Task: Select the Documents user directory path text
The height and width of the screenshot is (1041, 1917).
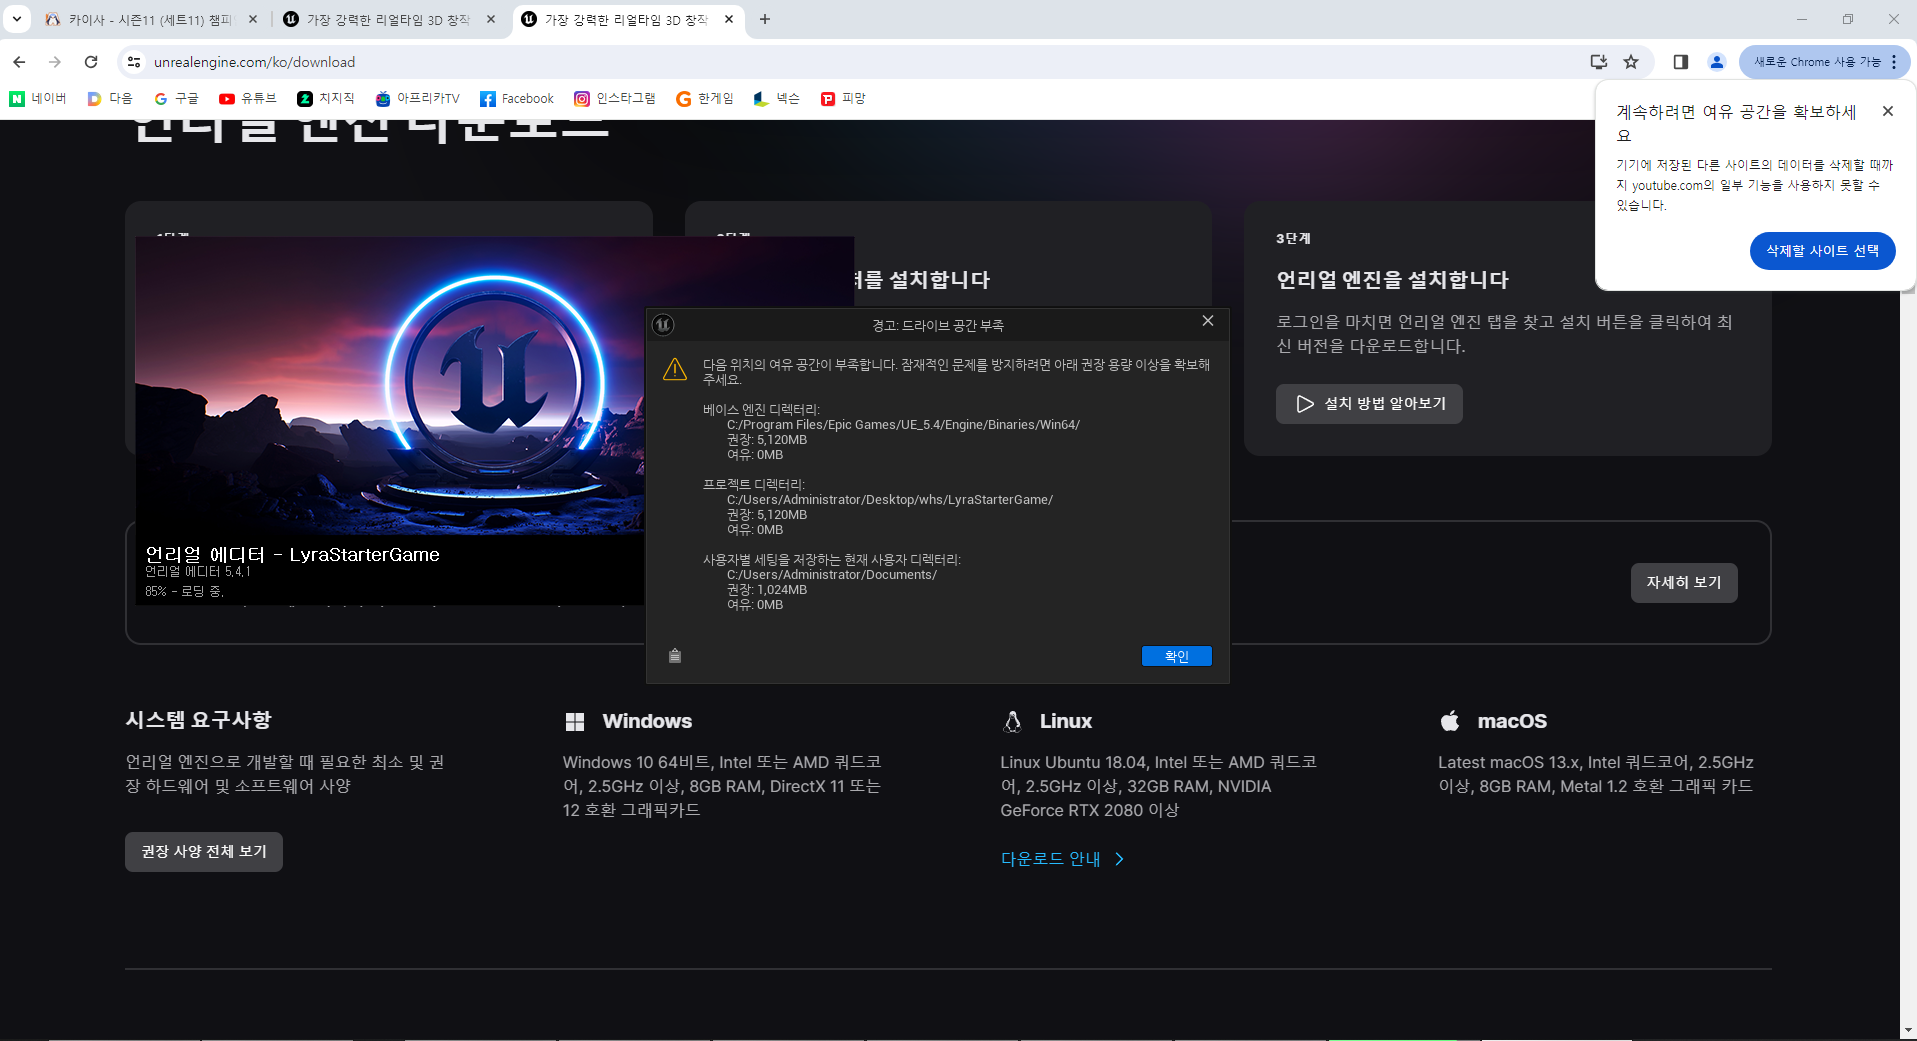Action: (832, 575)
